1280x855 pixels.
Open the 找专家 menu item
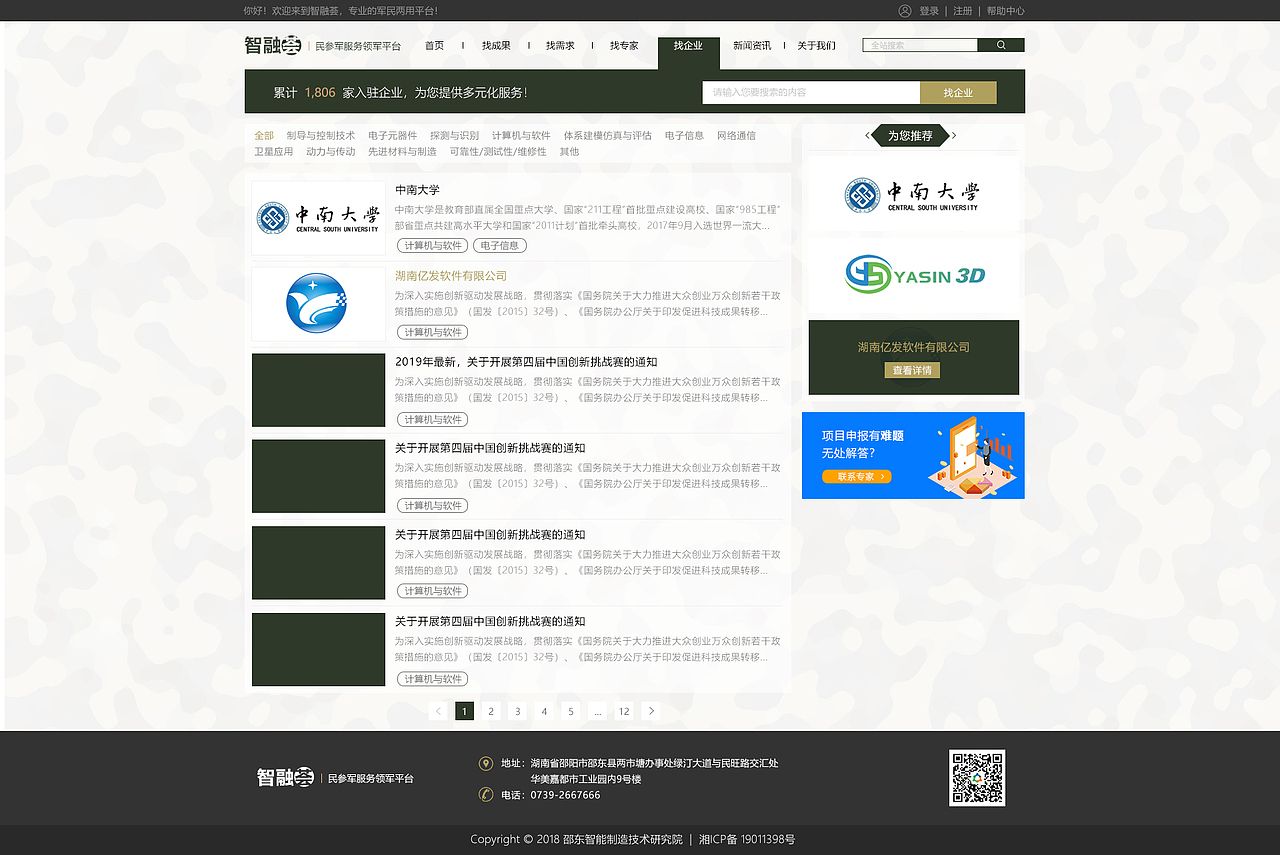624,46
